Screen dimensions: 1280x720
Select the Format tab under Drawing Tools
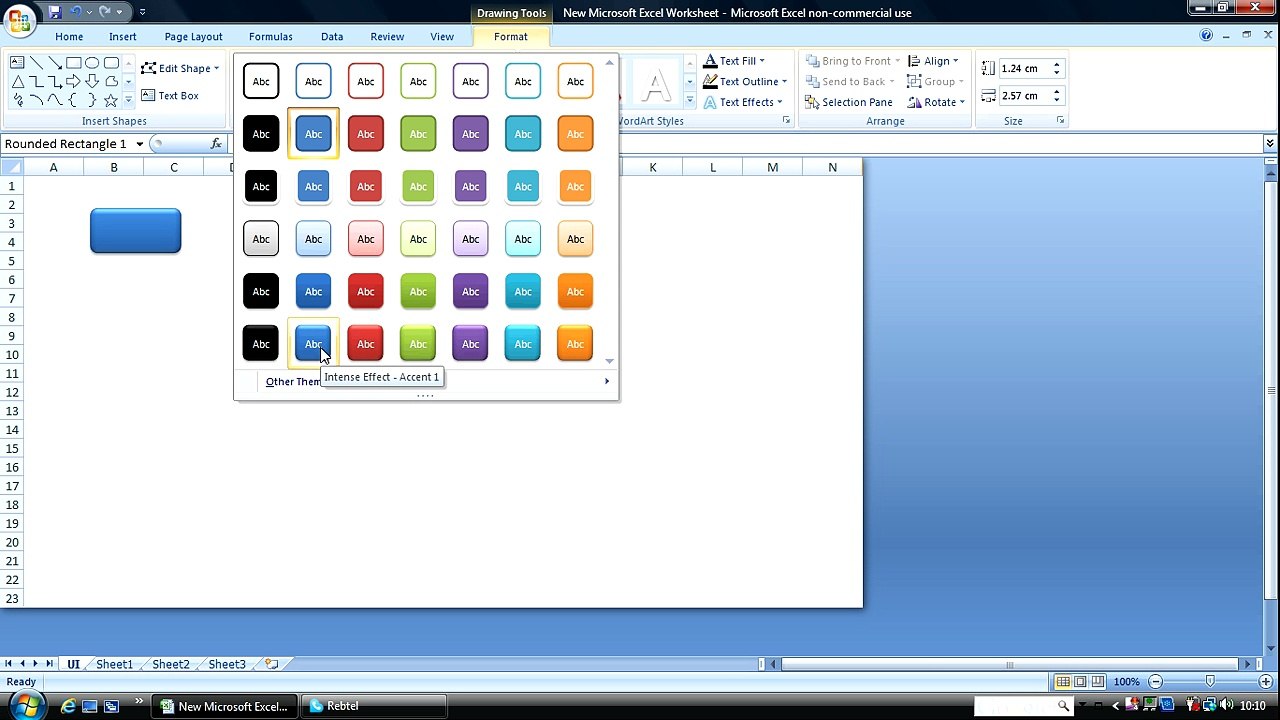[510, 36]
